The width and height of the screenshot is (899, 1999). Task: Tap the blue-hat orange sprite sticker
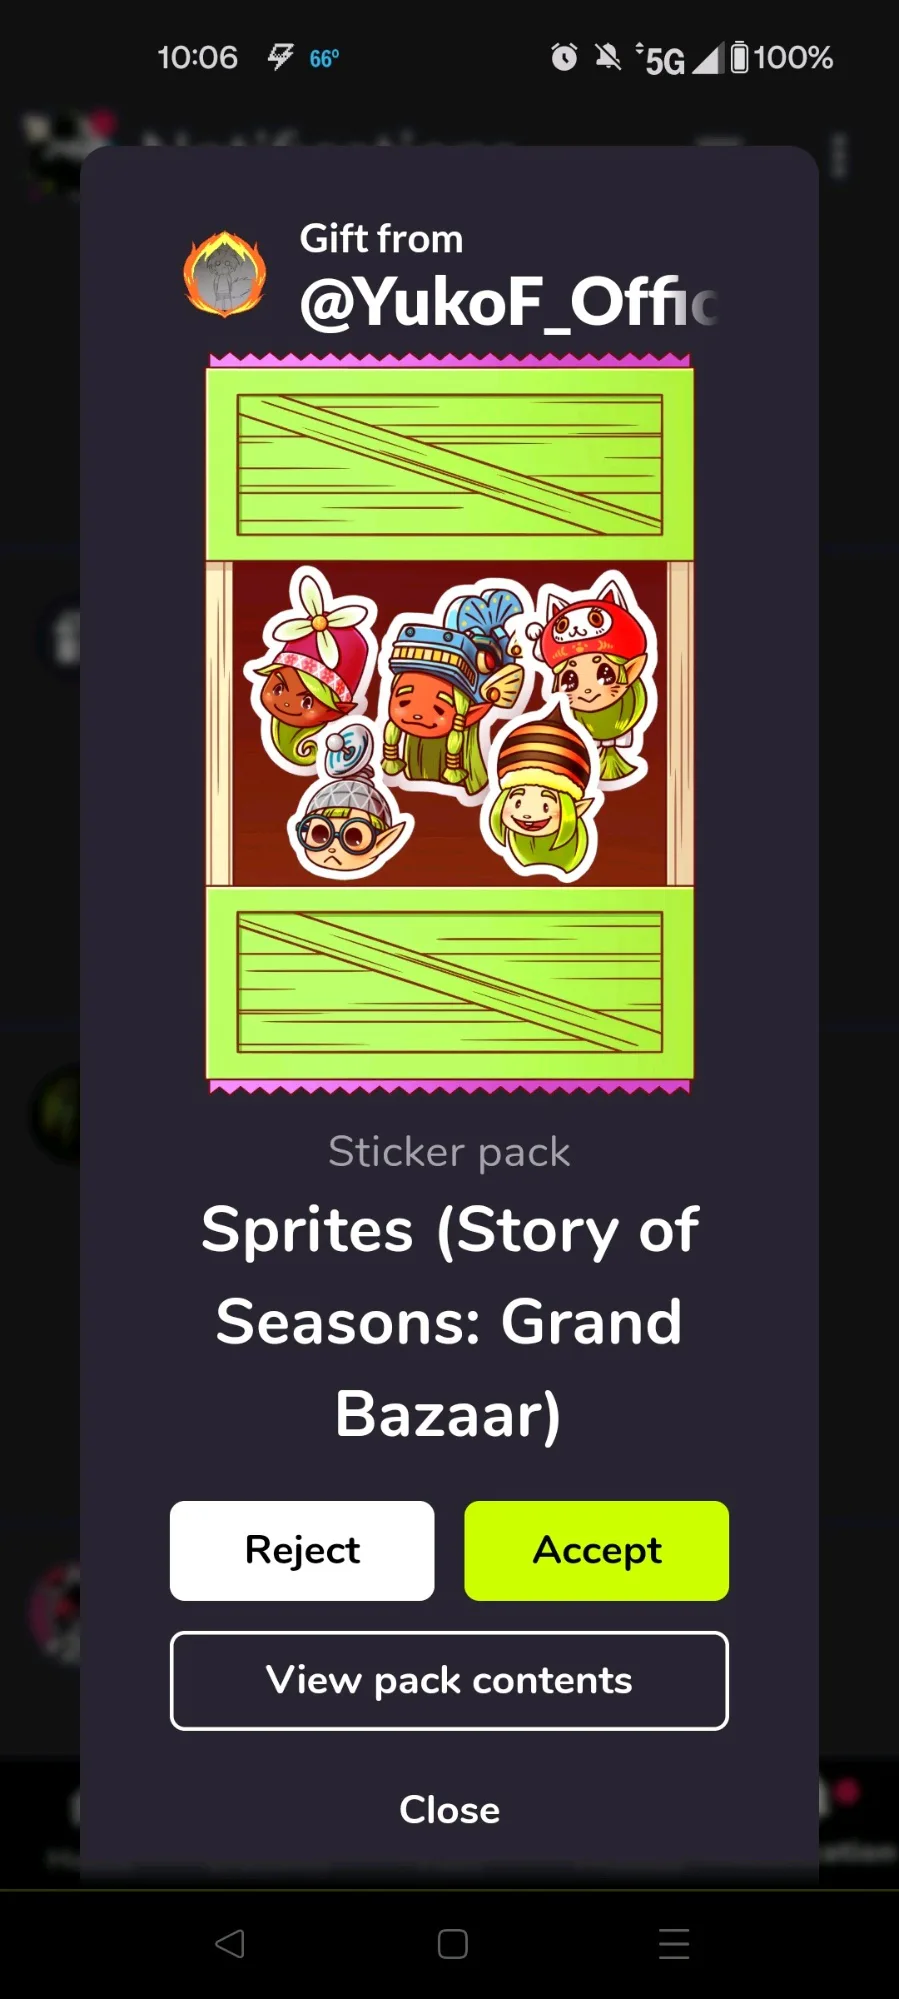(x=448, y=690)
